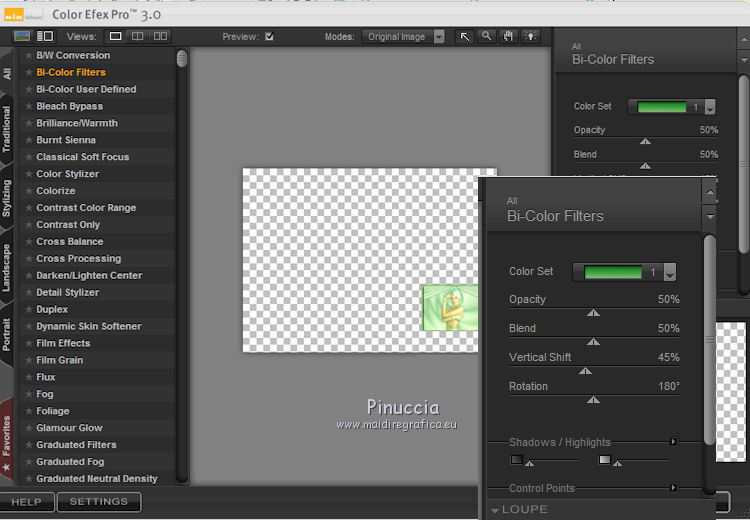The width and height of the screenshot is (750, 520).
Task: Select the arrow pointer tool
Action: point(464,36)
